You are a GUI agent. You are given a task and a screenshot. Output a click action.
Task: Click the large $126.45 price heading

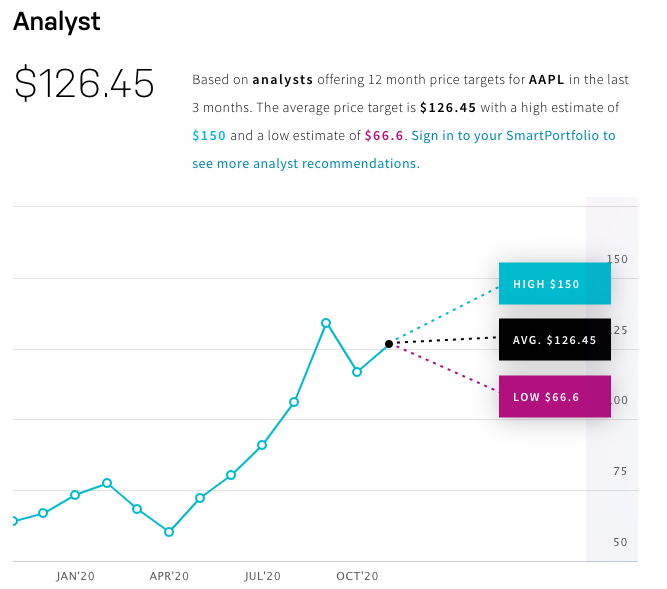(84, 84)
